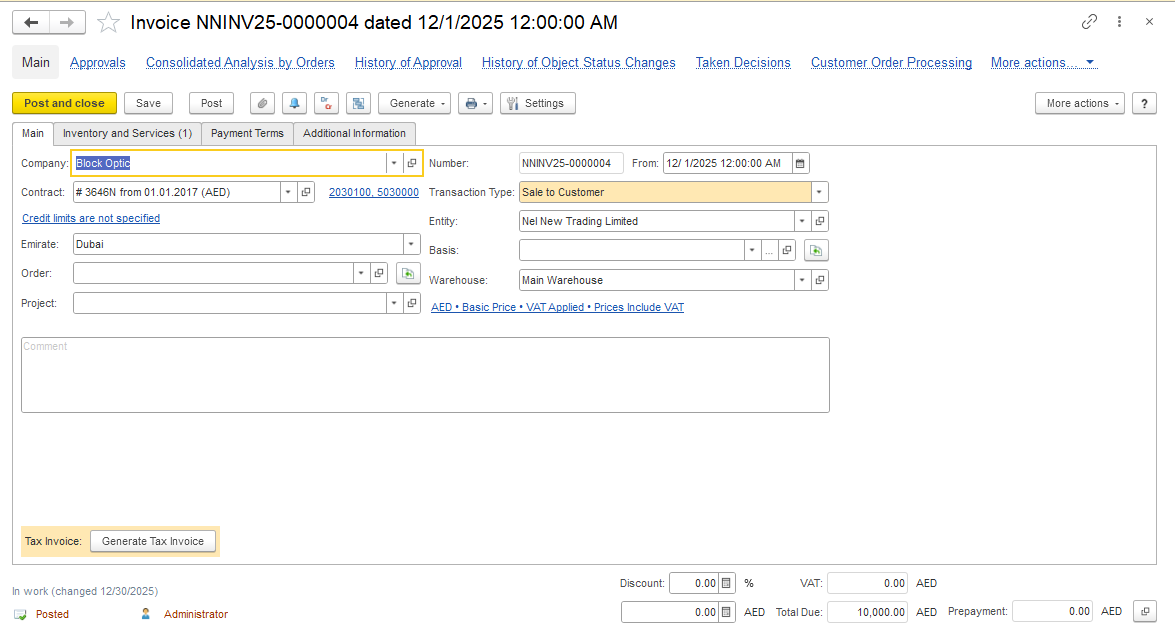
Task: Expand the Basis dropdown
Action: tap(752, 250)
